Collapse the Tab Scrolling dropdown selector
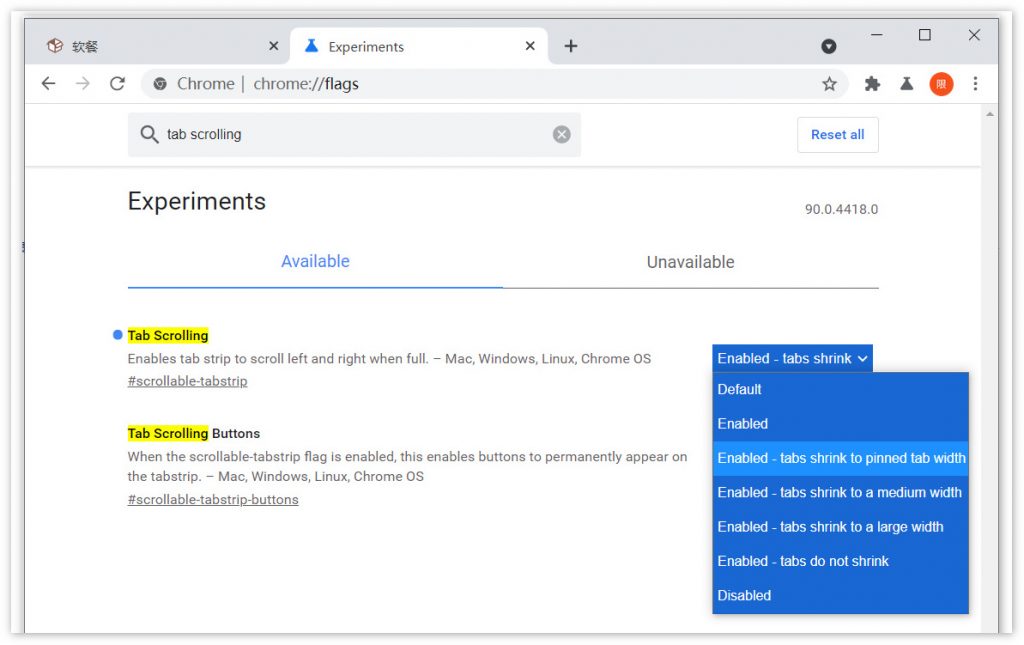 [792, 358]
